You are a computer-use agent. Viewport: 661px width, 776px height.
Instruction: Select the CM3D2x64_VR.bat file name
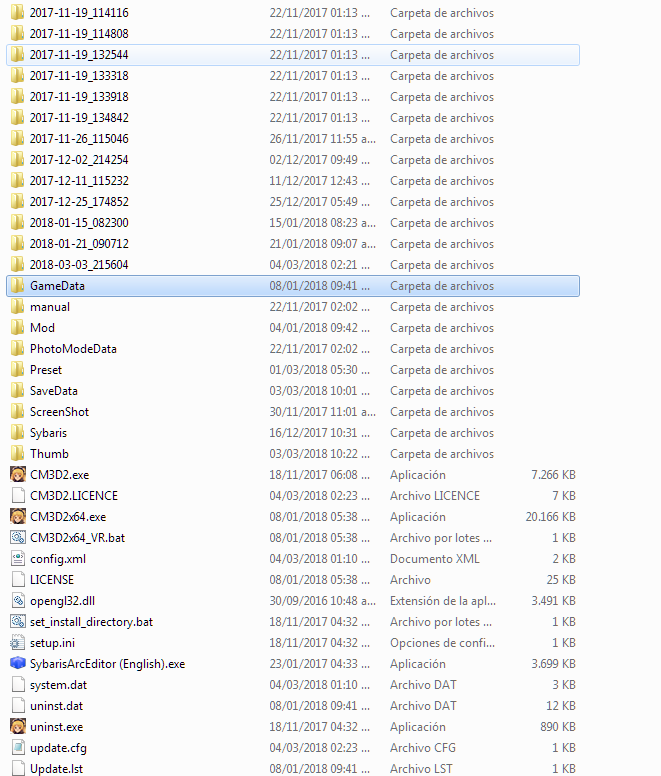[78, 537]
